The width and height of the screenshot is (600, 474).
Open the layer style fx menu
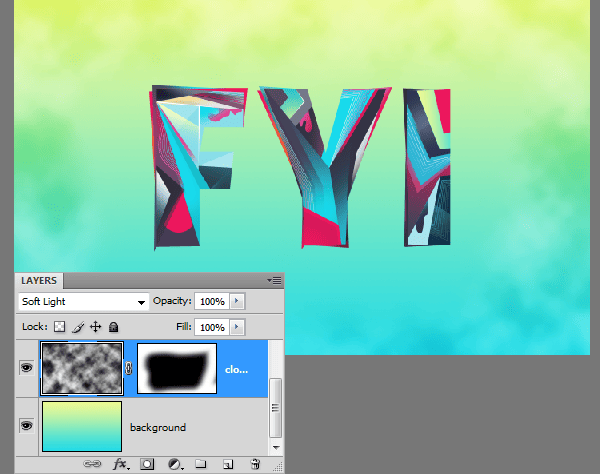[121, 464]
